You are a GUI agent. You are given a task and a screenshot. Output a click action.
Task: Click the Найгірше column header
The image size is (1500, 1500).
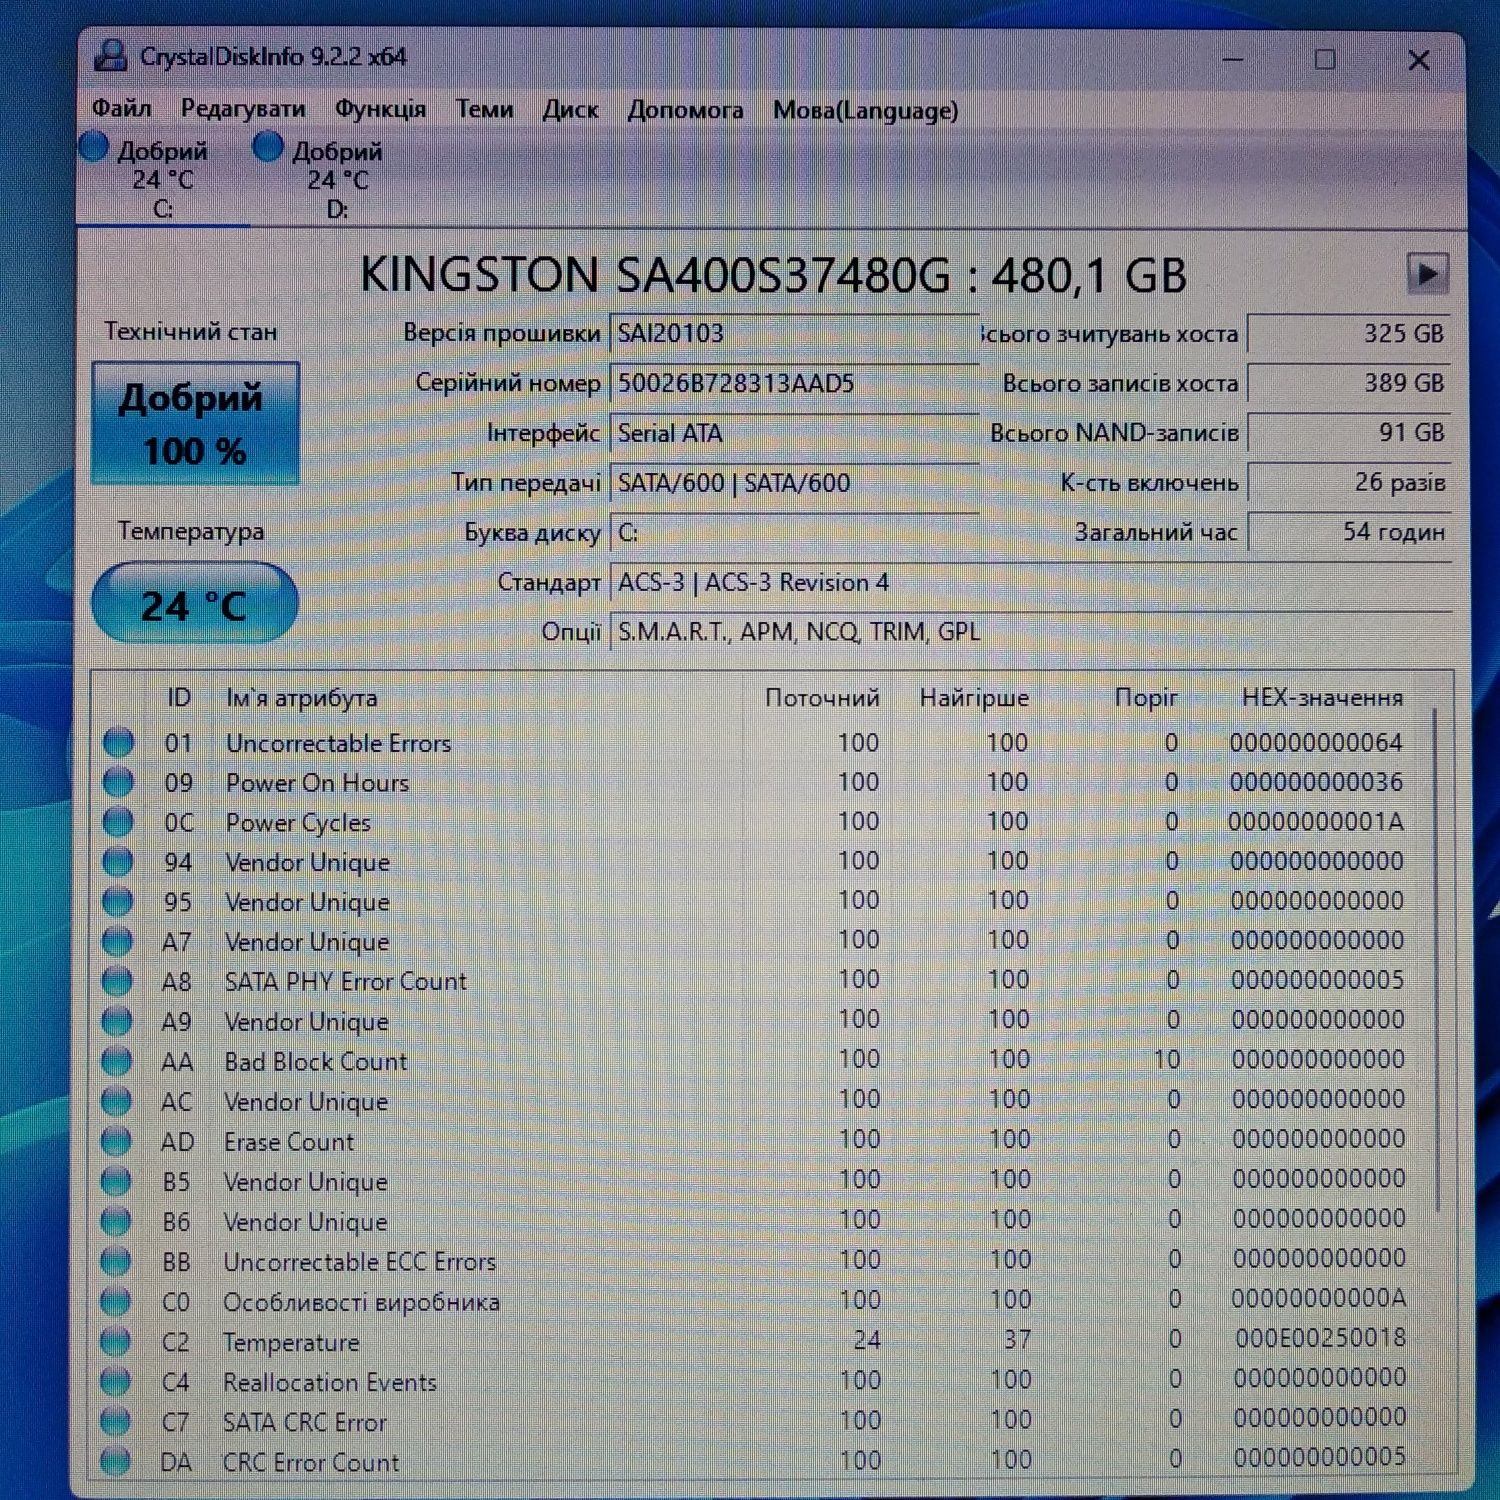pyautogui.click(x=974, y=698)
